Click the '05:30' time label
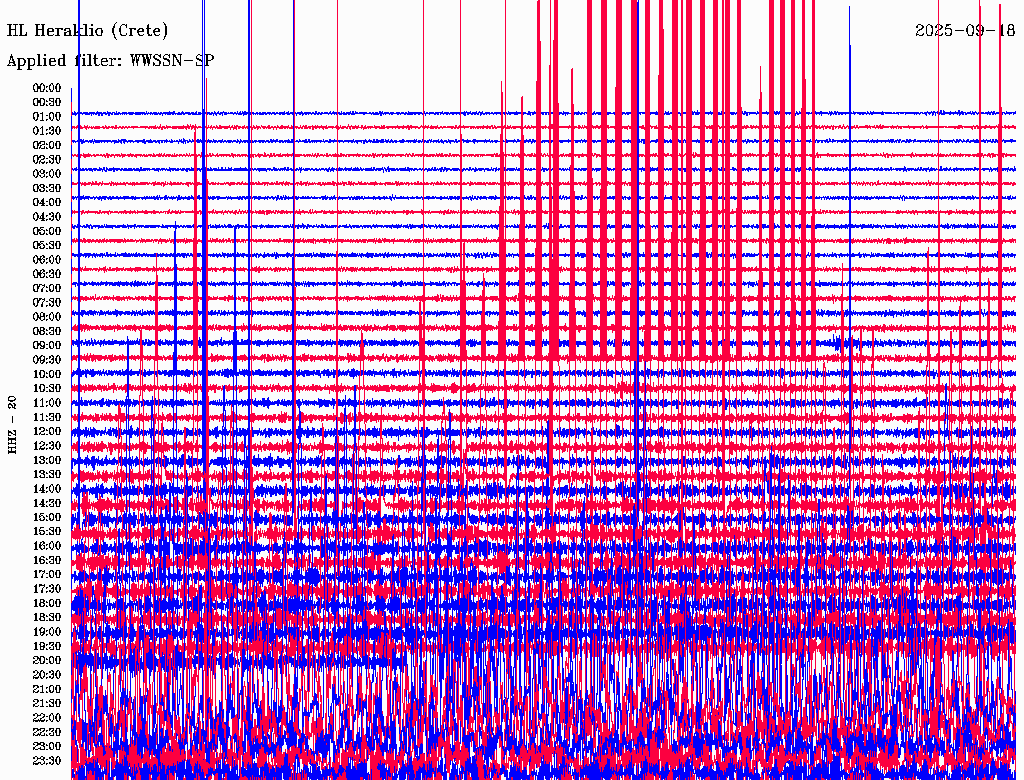Image resolution: width=1024 pixels, height=780 pixels. point(47,245)
